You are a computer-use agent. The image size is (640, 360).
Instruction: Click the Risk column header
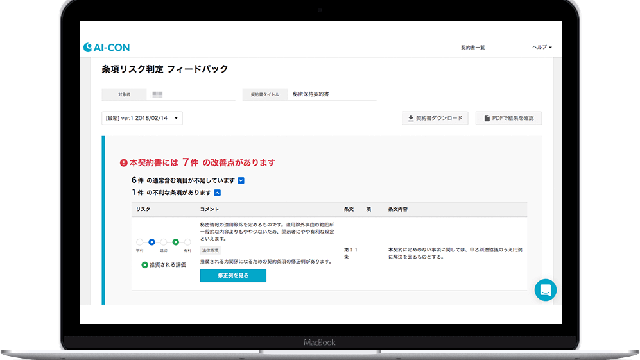tap(143, 209)
